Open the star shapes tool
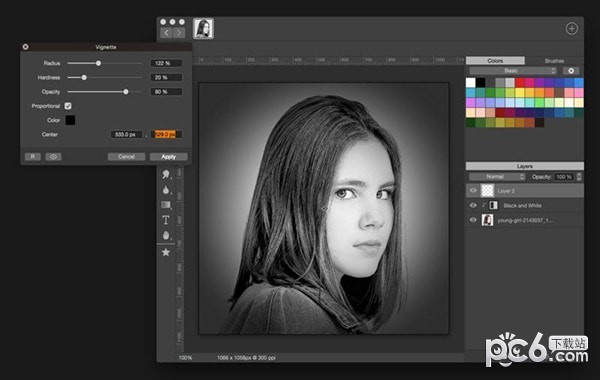The image size is (600, 380). (166, 252)
